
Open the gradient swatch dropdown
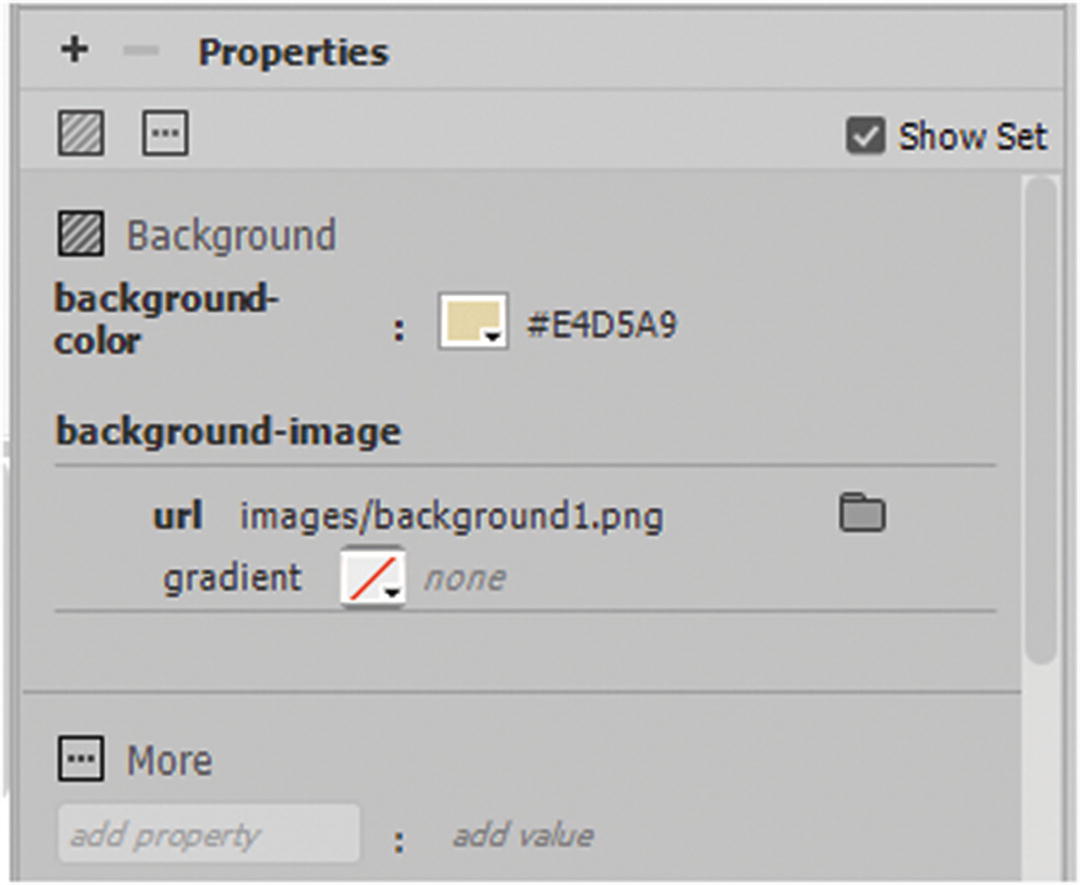[373, 577]
